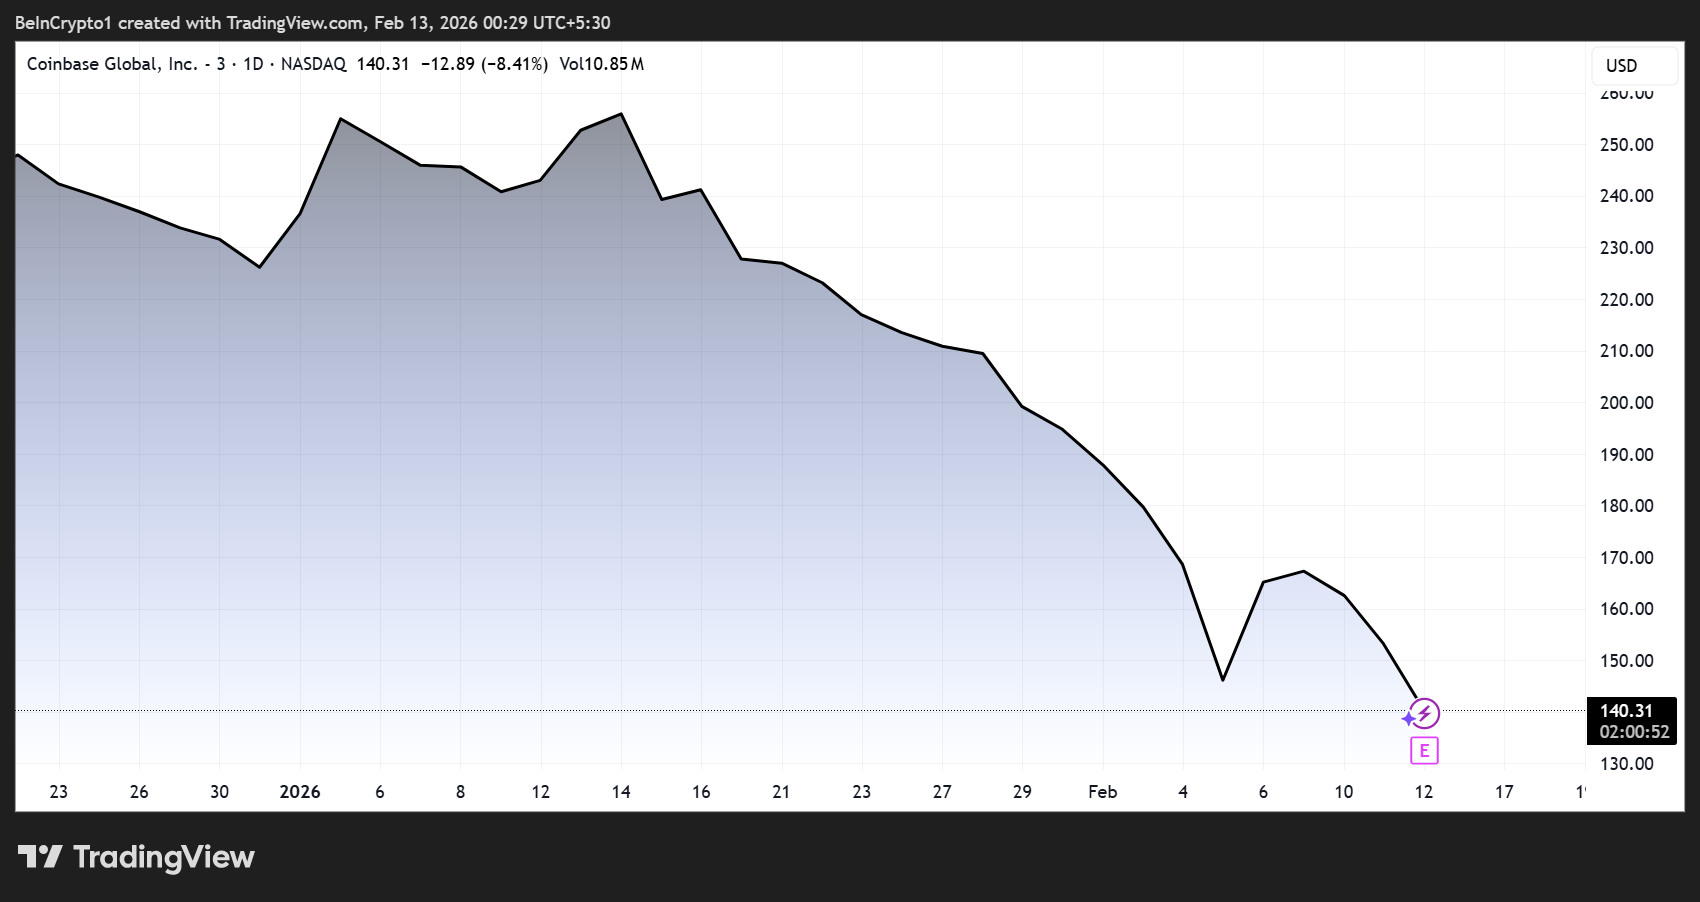
Task: Click the volume readout Vol10.85M
Action: (605, 63)
